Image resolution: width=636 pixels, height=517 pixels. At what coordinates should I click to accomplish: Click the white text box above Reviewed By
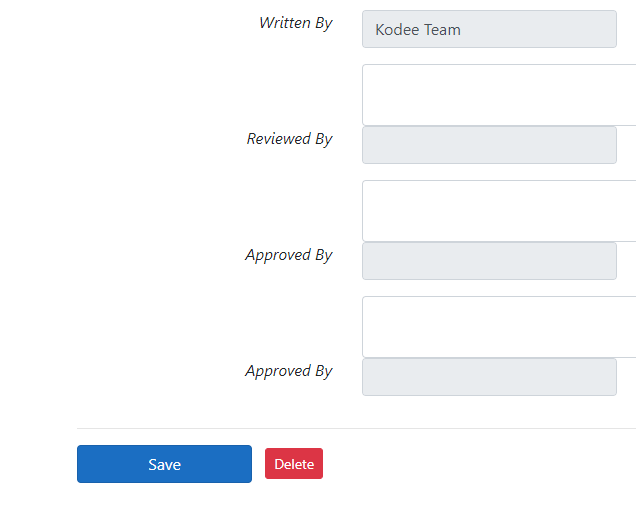tap(498, 95)
